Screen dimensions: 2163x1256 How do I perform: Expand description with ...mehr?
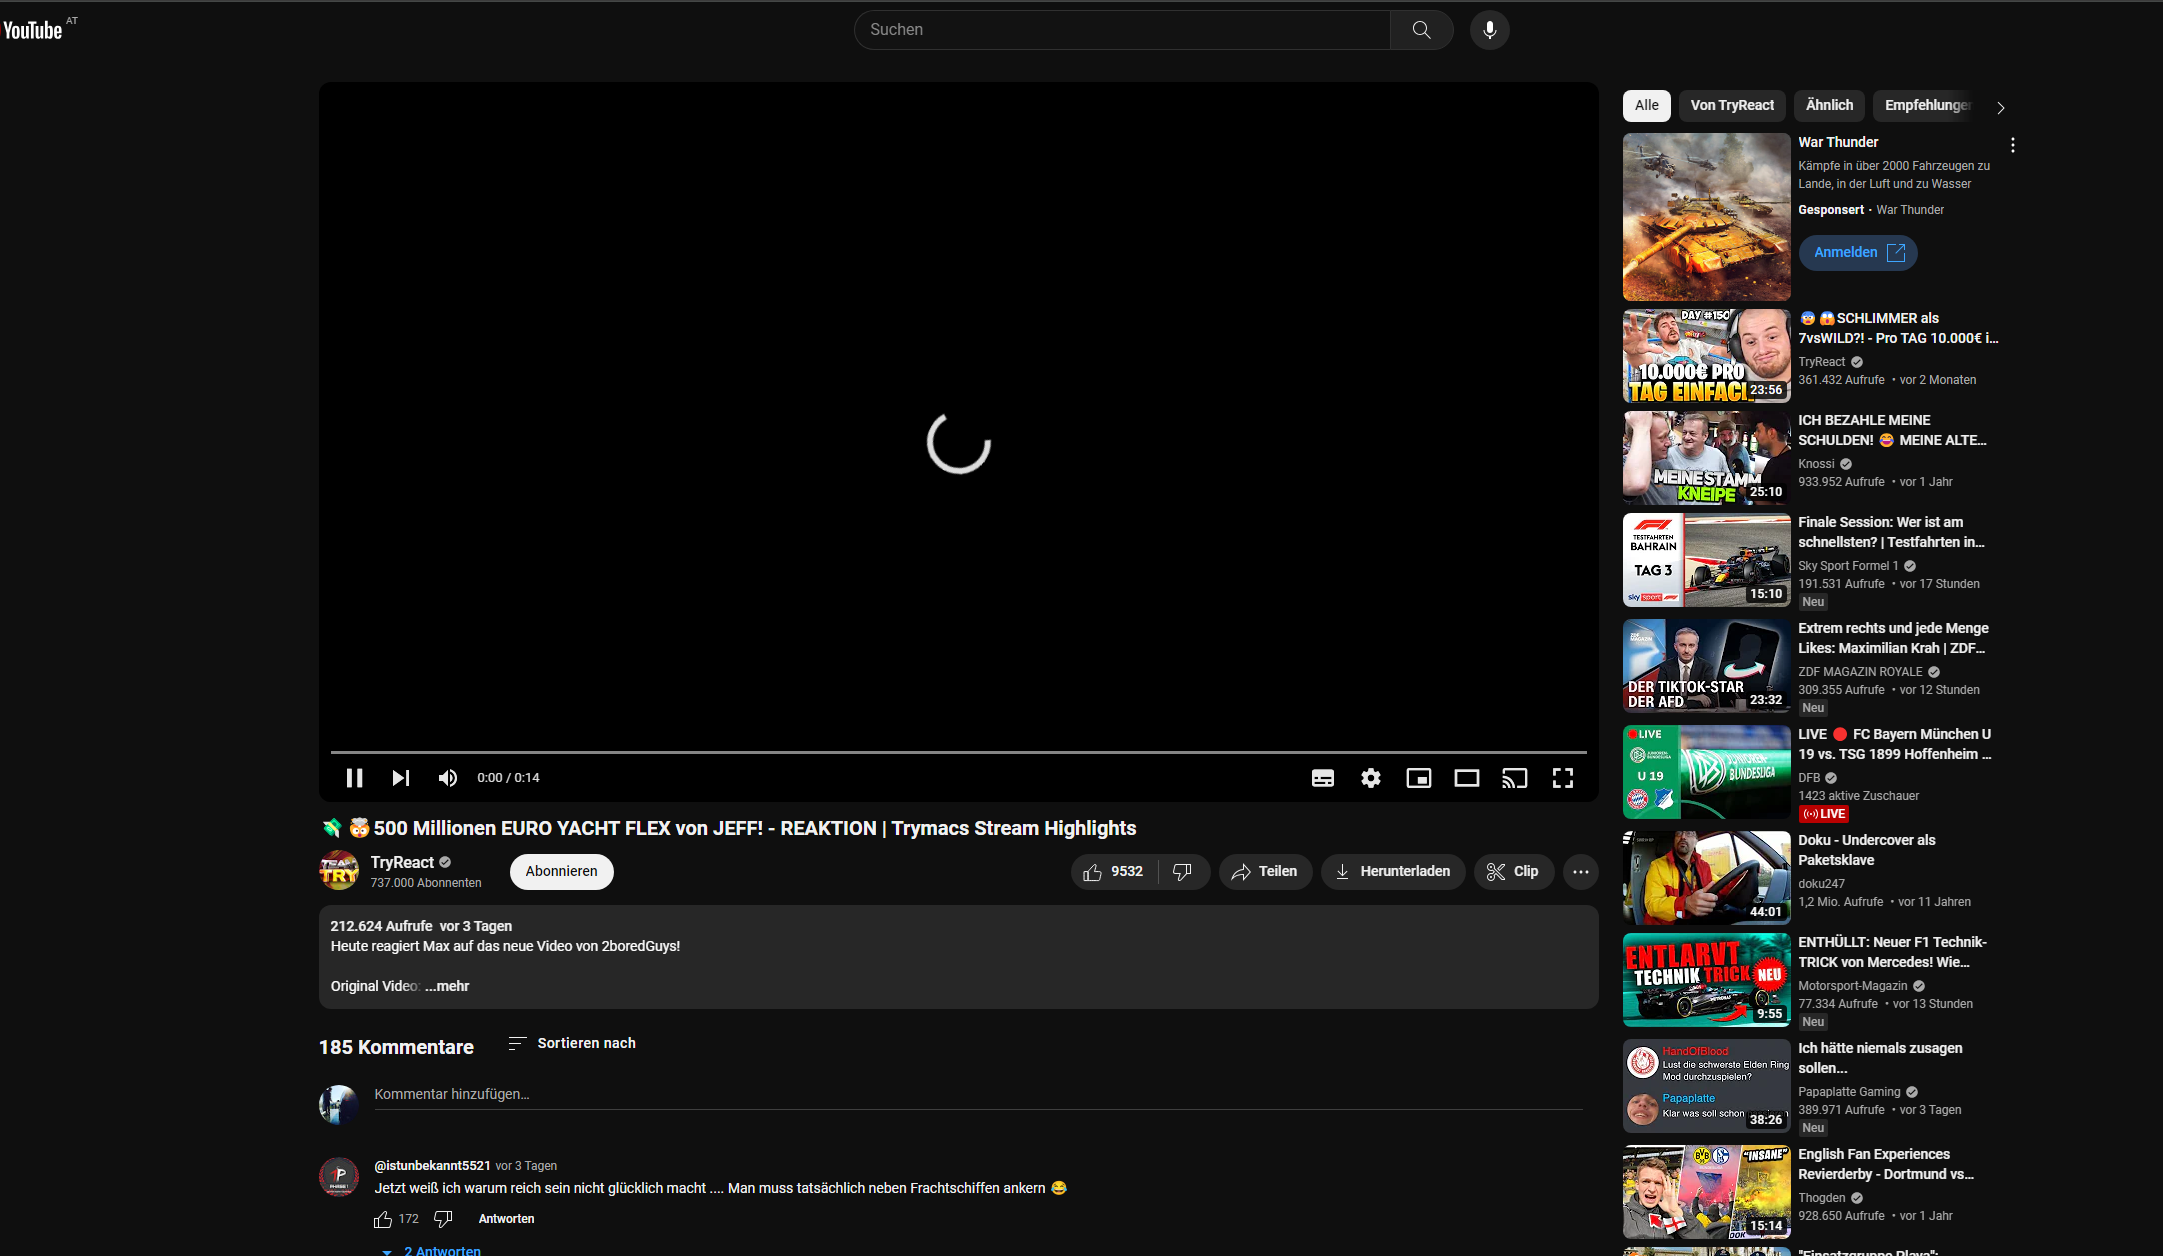tap(447, 986)
